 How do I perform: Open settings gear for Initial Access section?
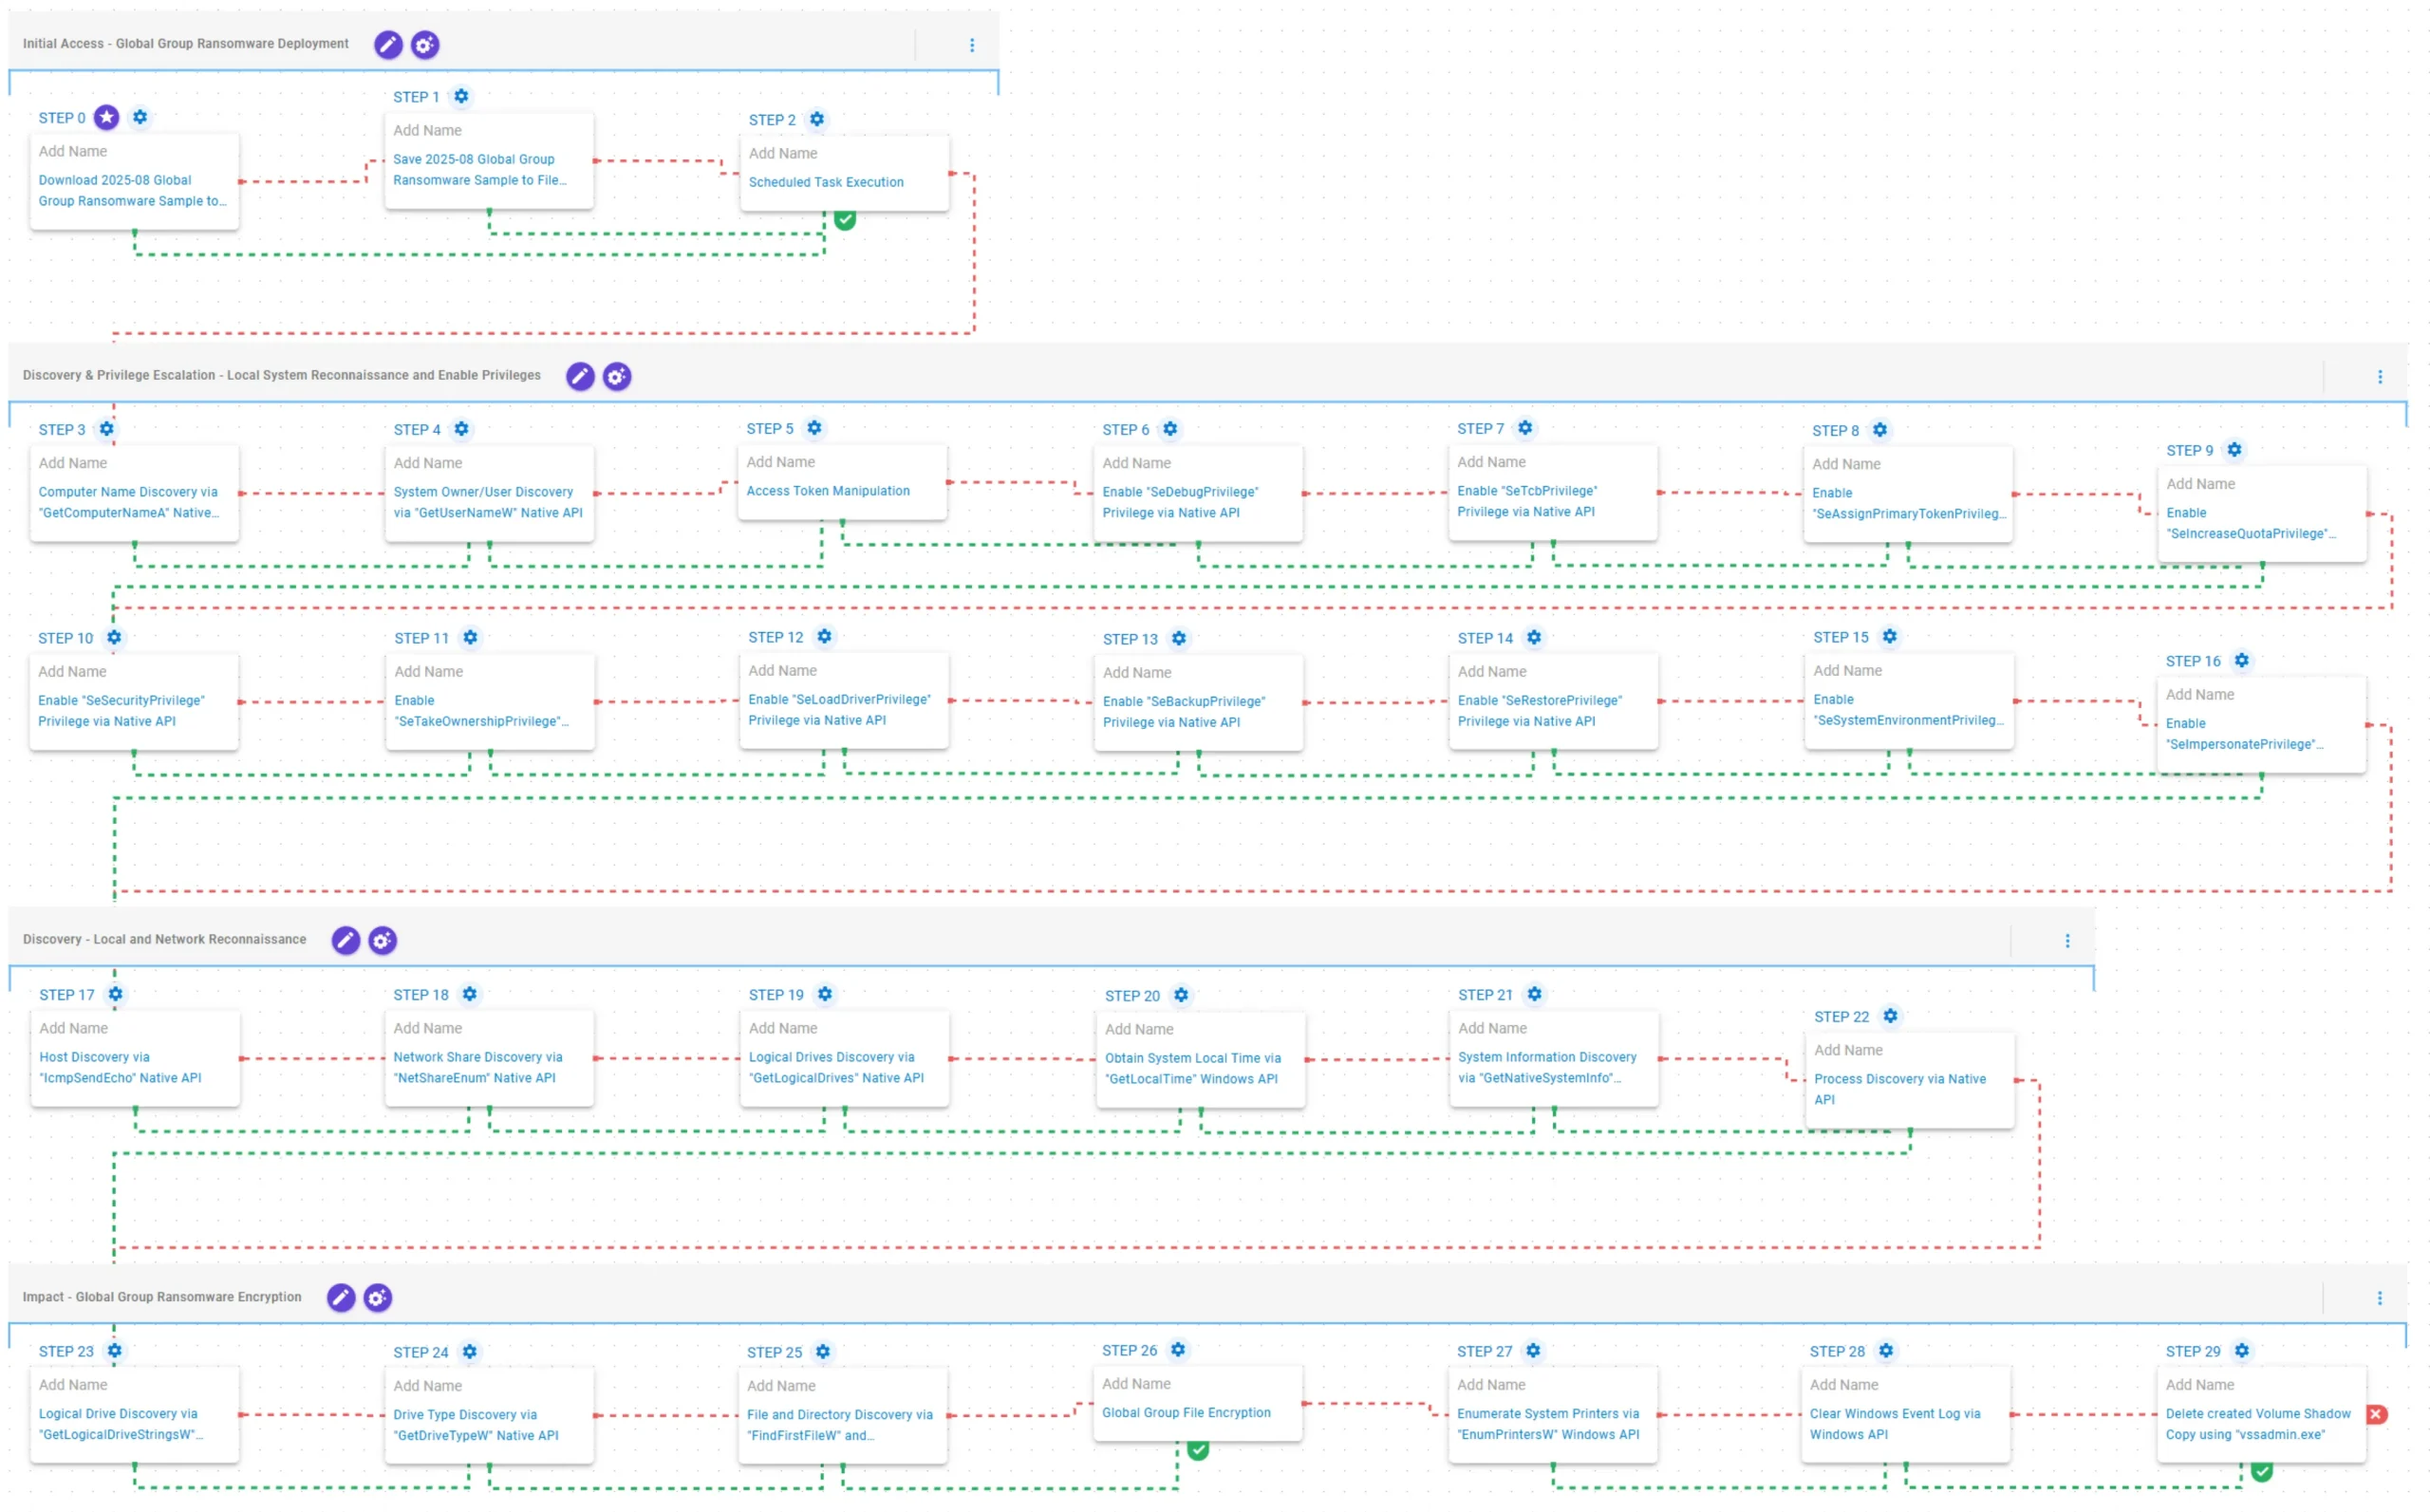click(425, 44)
